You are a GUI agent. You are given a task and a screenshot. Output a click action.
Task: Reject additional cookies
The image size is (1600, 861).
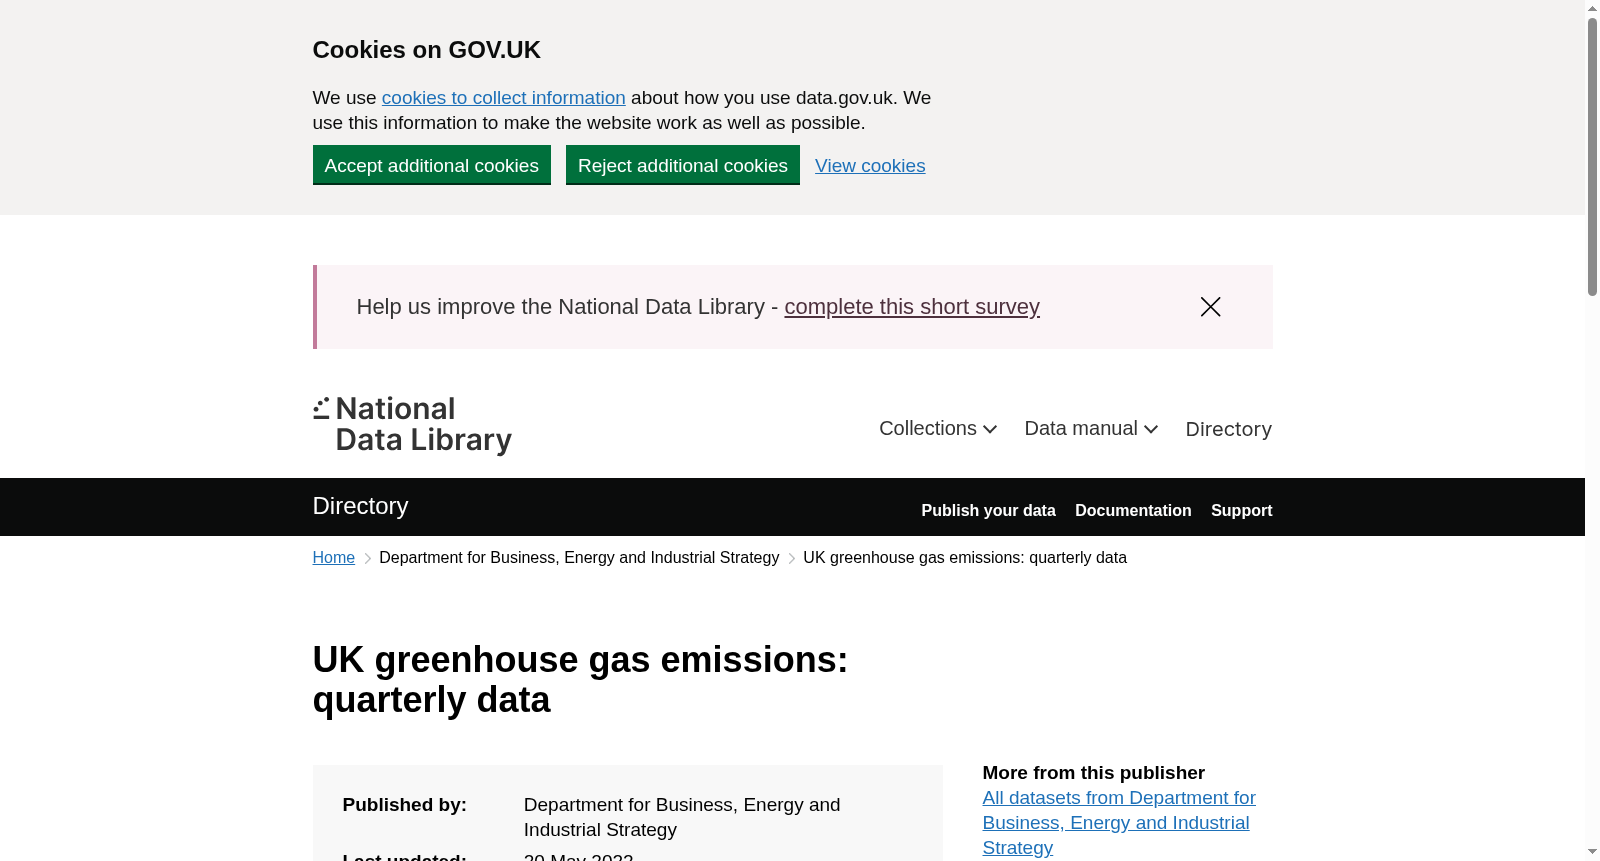tap(683, 165)
